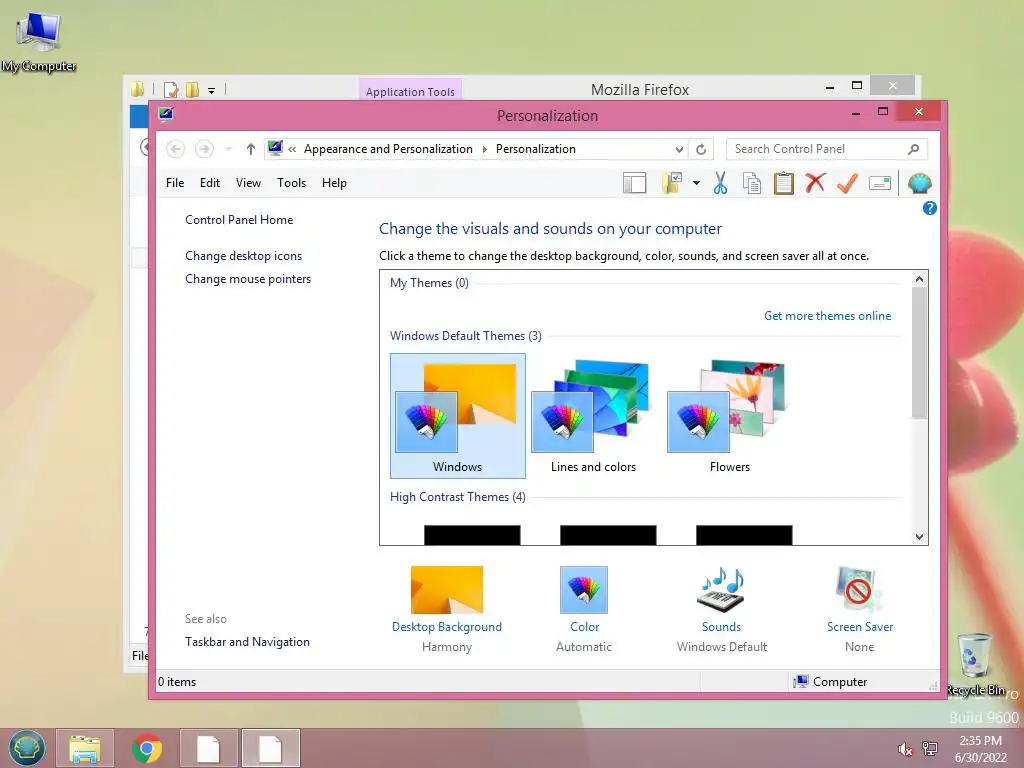Click the red X Delete toolbar icon
Viewport: 1024px width, 768px height.
[x=815, y=184]
